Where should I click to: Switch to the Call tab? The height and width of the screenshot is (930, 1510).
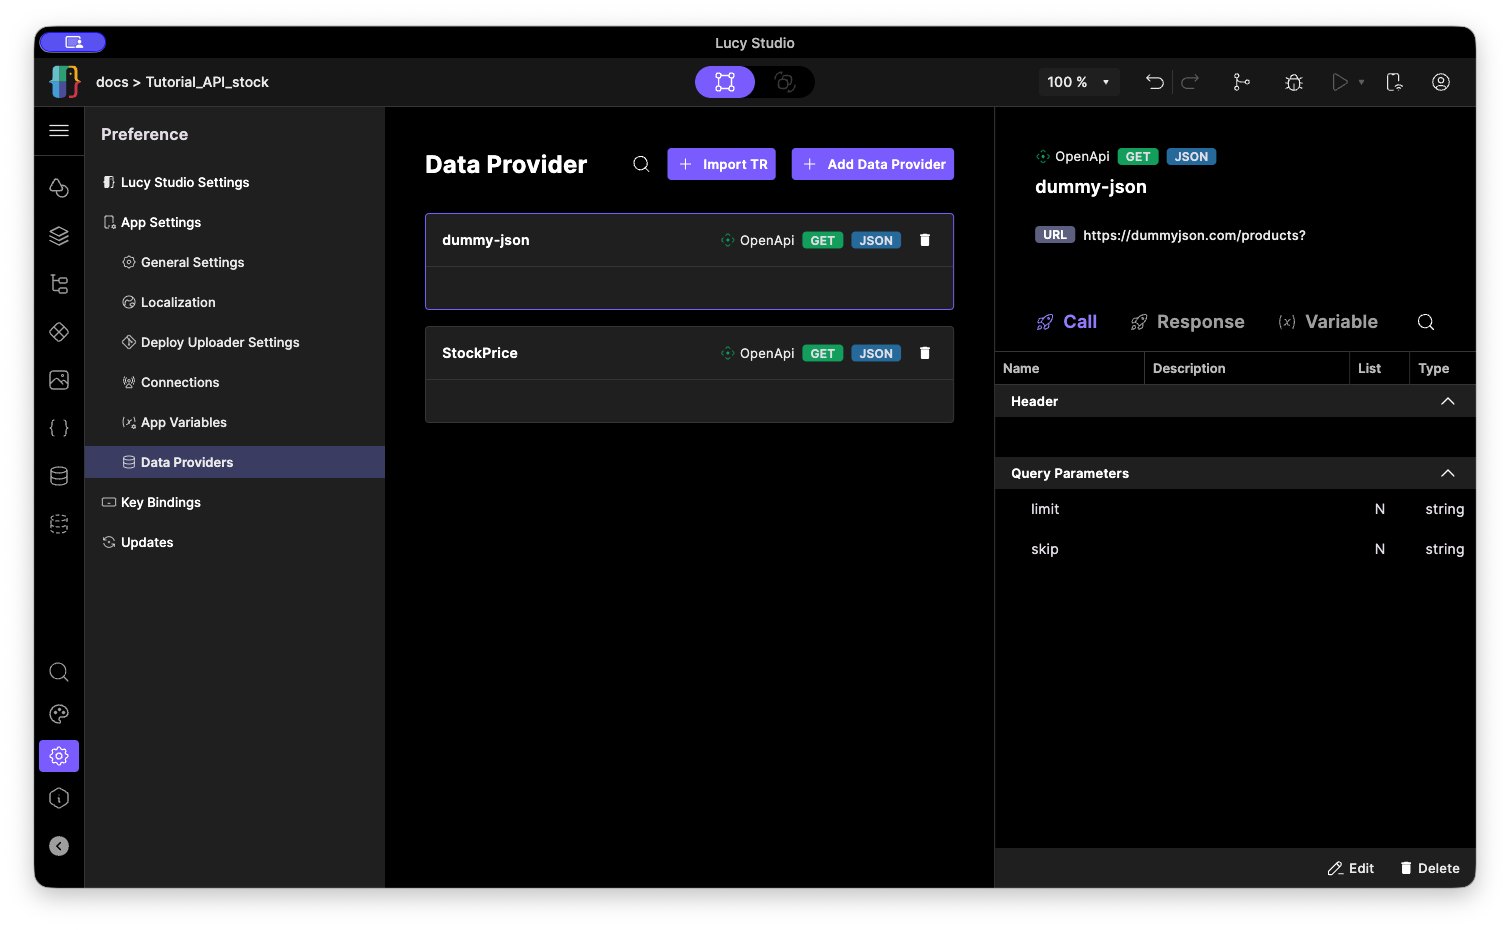[x=1067, y=322]
